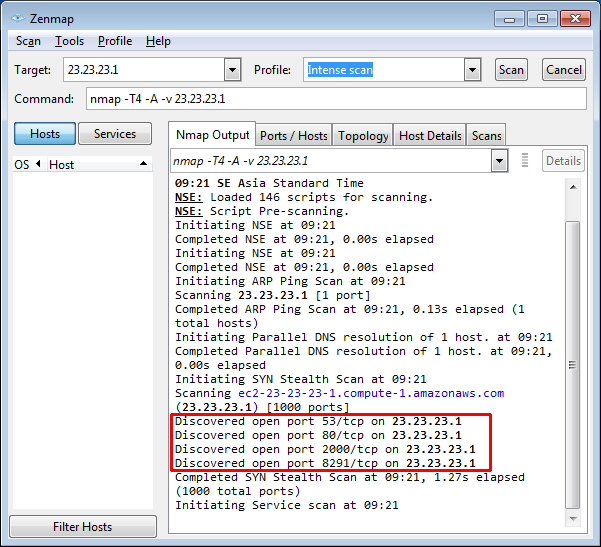Select the Hosts toggle button
601x547 pixels.
click(45, 134)
